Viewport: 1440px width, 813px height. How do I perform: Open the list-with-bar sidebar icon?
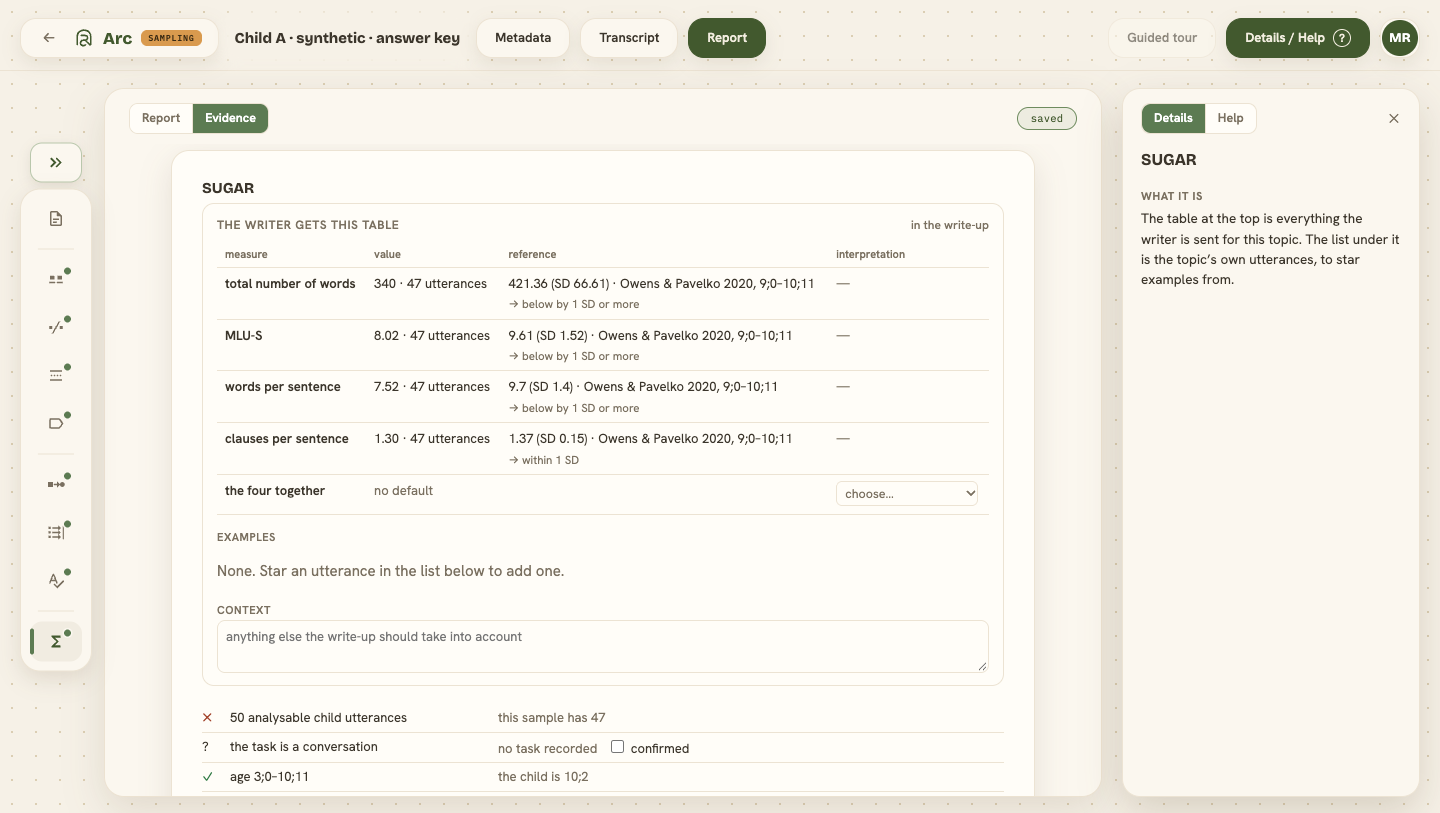tap(56, 532)
